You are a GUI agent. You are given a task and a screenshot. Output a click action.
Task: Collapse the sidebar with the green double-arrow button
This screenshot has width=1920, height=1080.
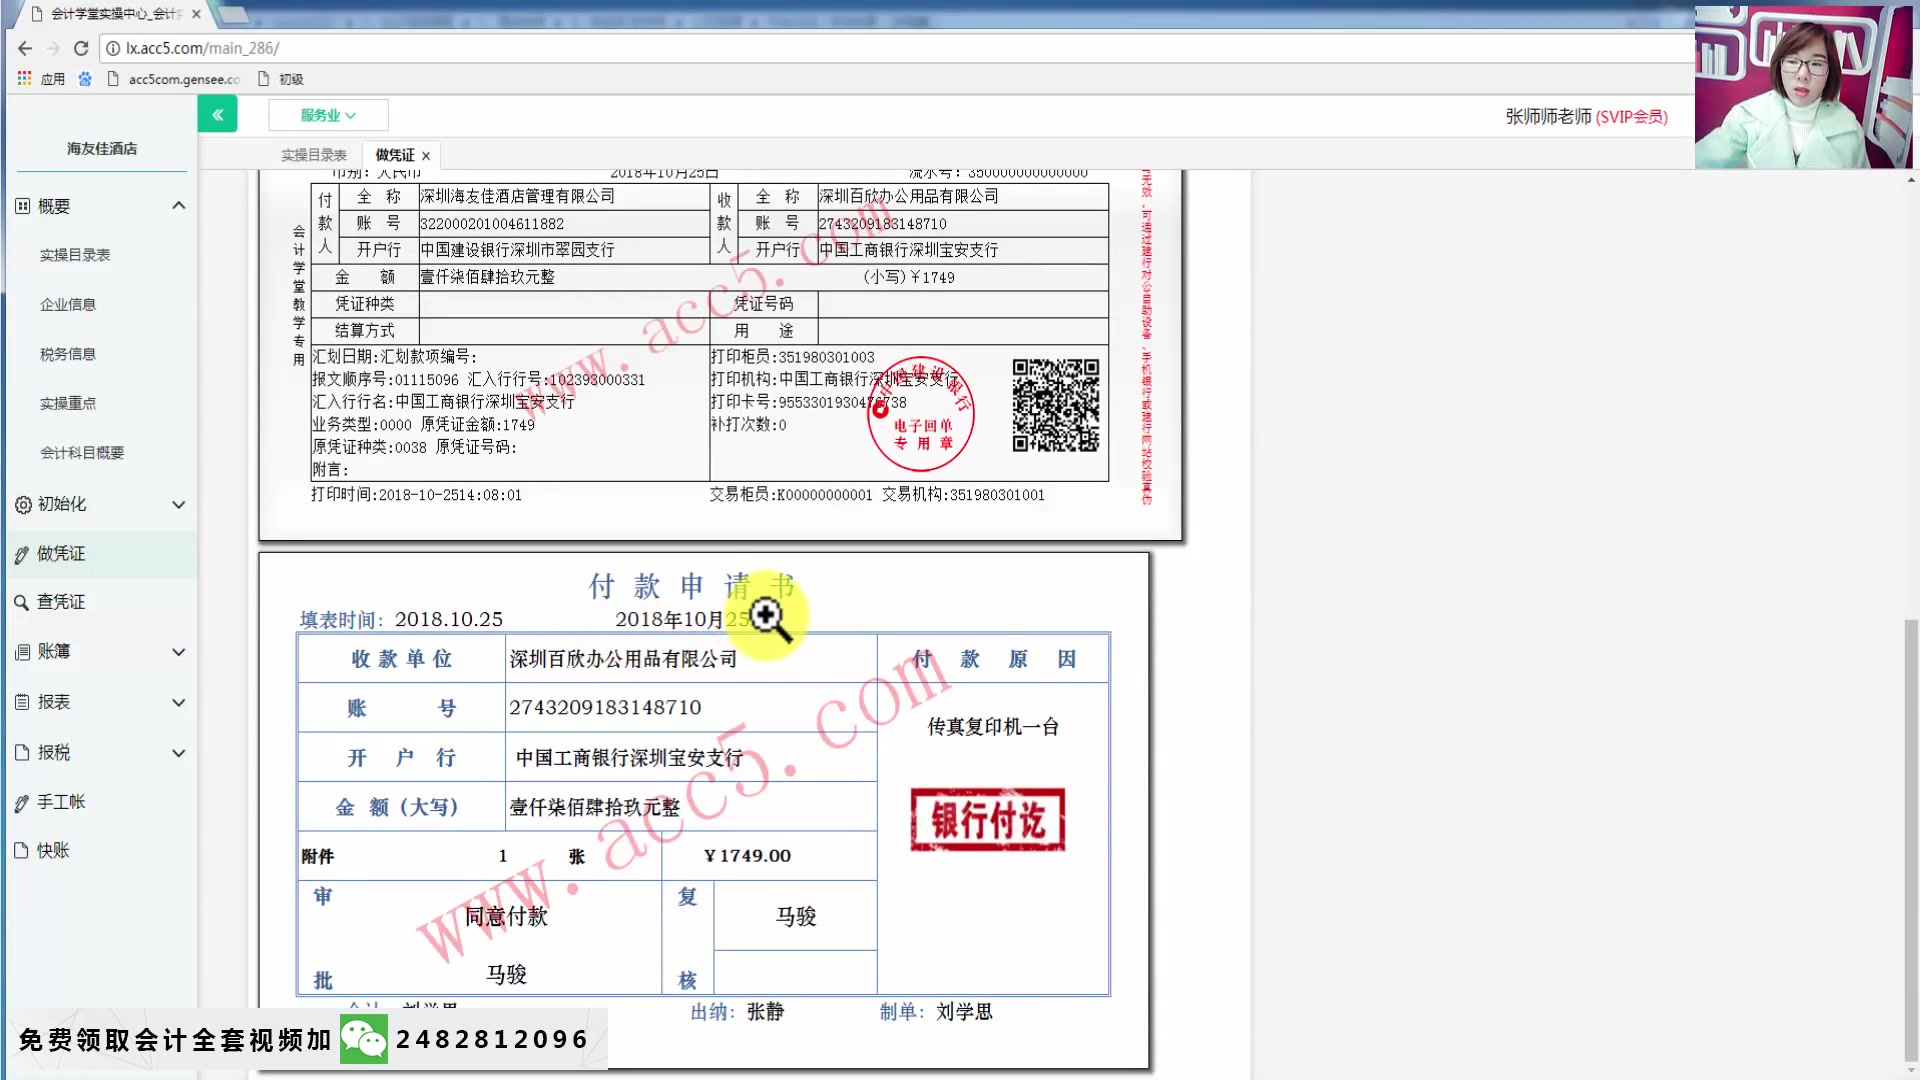coord(218,114)
